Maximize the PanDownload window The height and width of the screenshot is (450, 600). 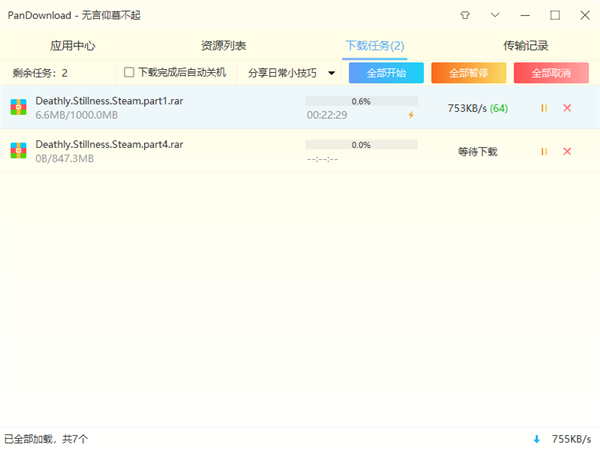(x=555, y=15)
